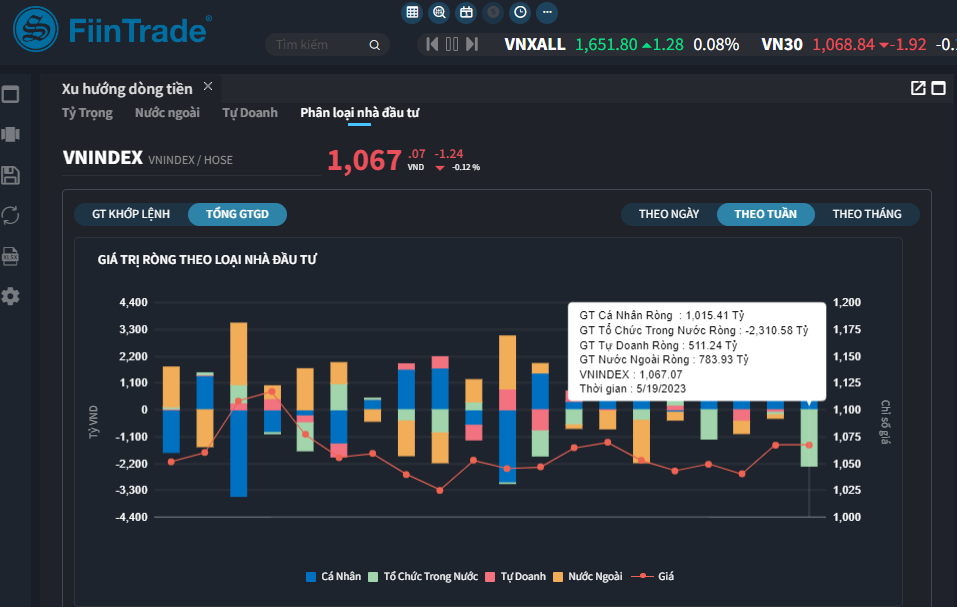Refresh data using the sidebar sync icon

11,215
